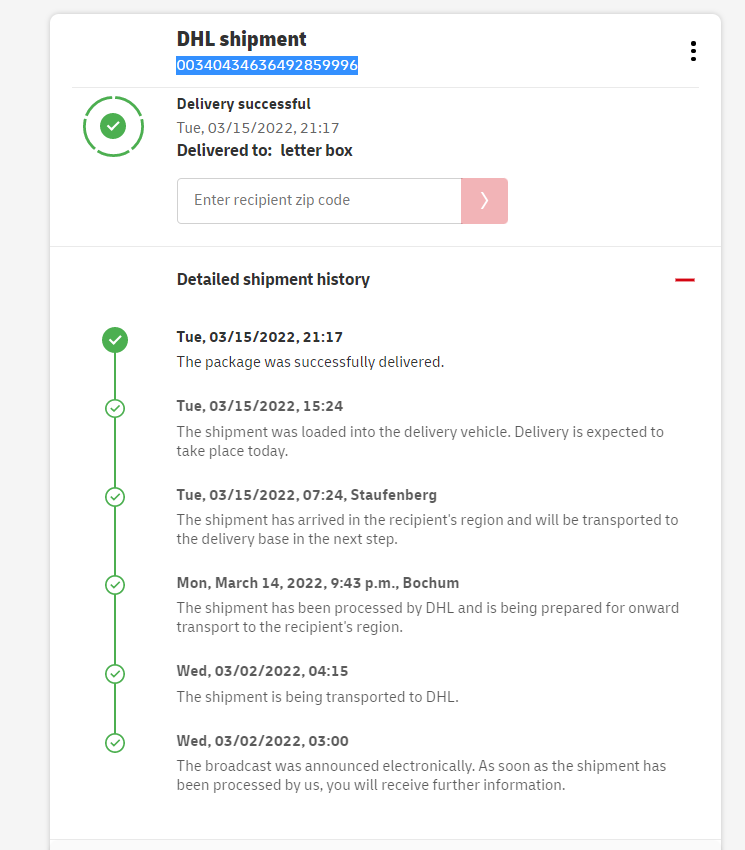Click 'The package was successfully delivered' entry
This screenshot has height=850, width=745.
pos(310,362)
